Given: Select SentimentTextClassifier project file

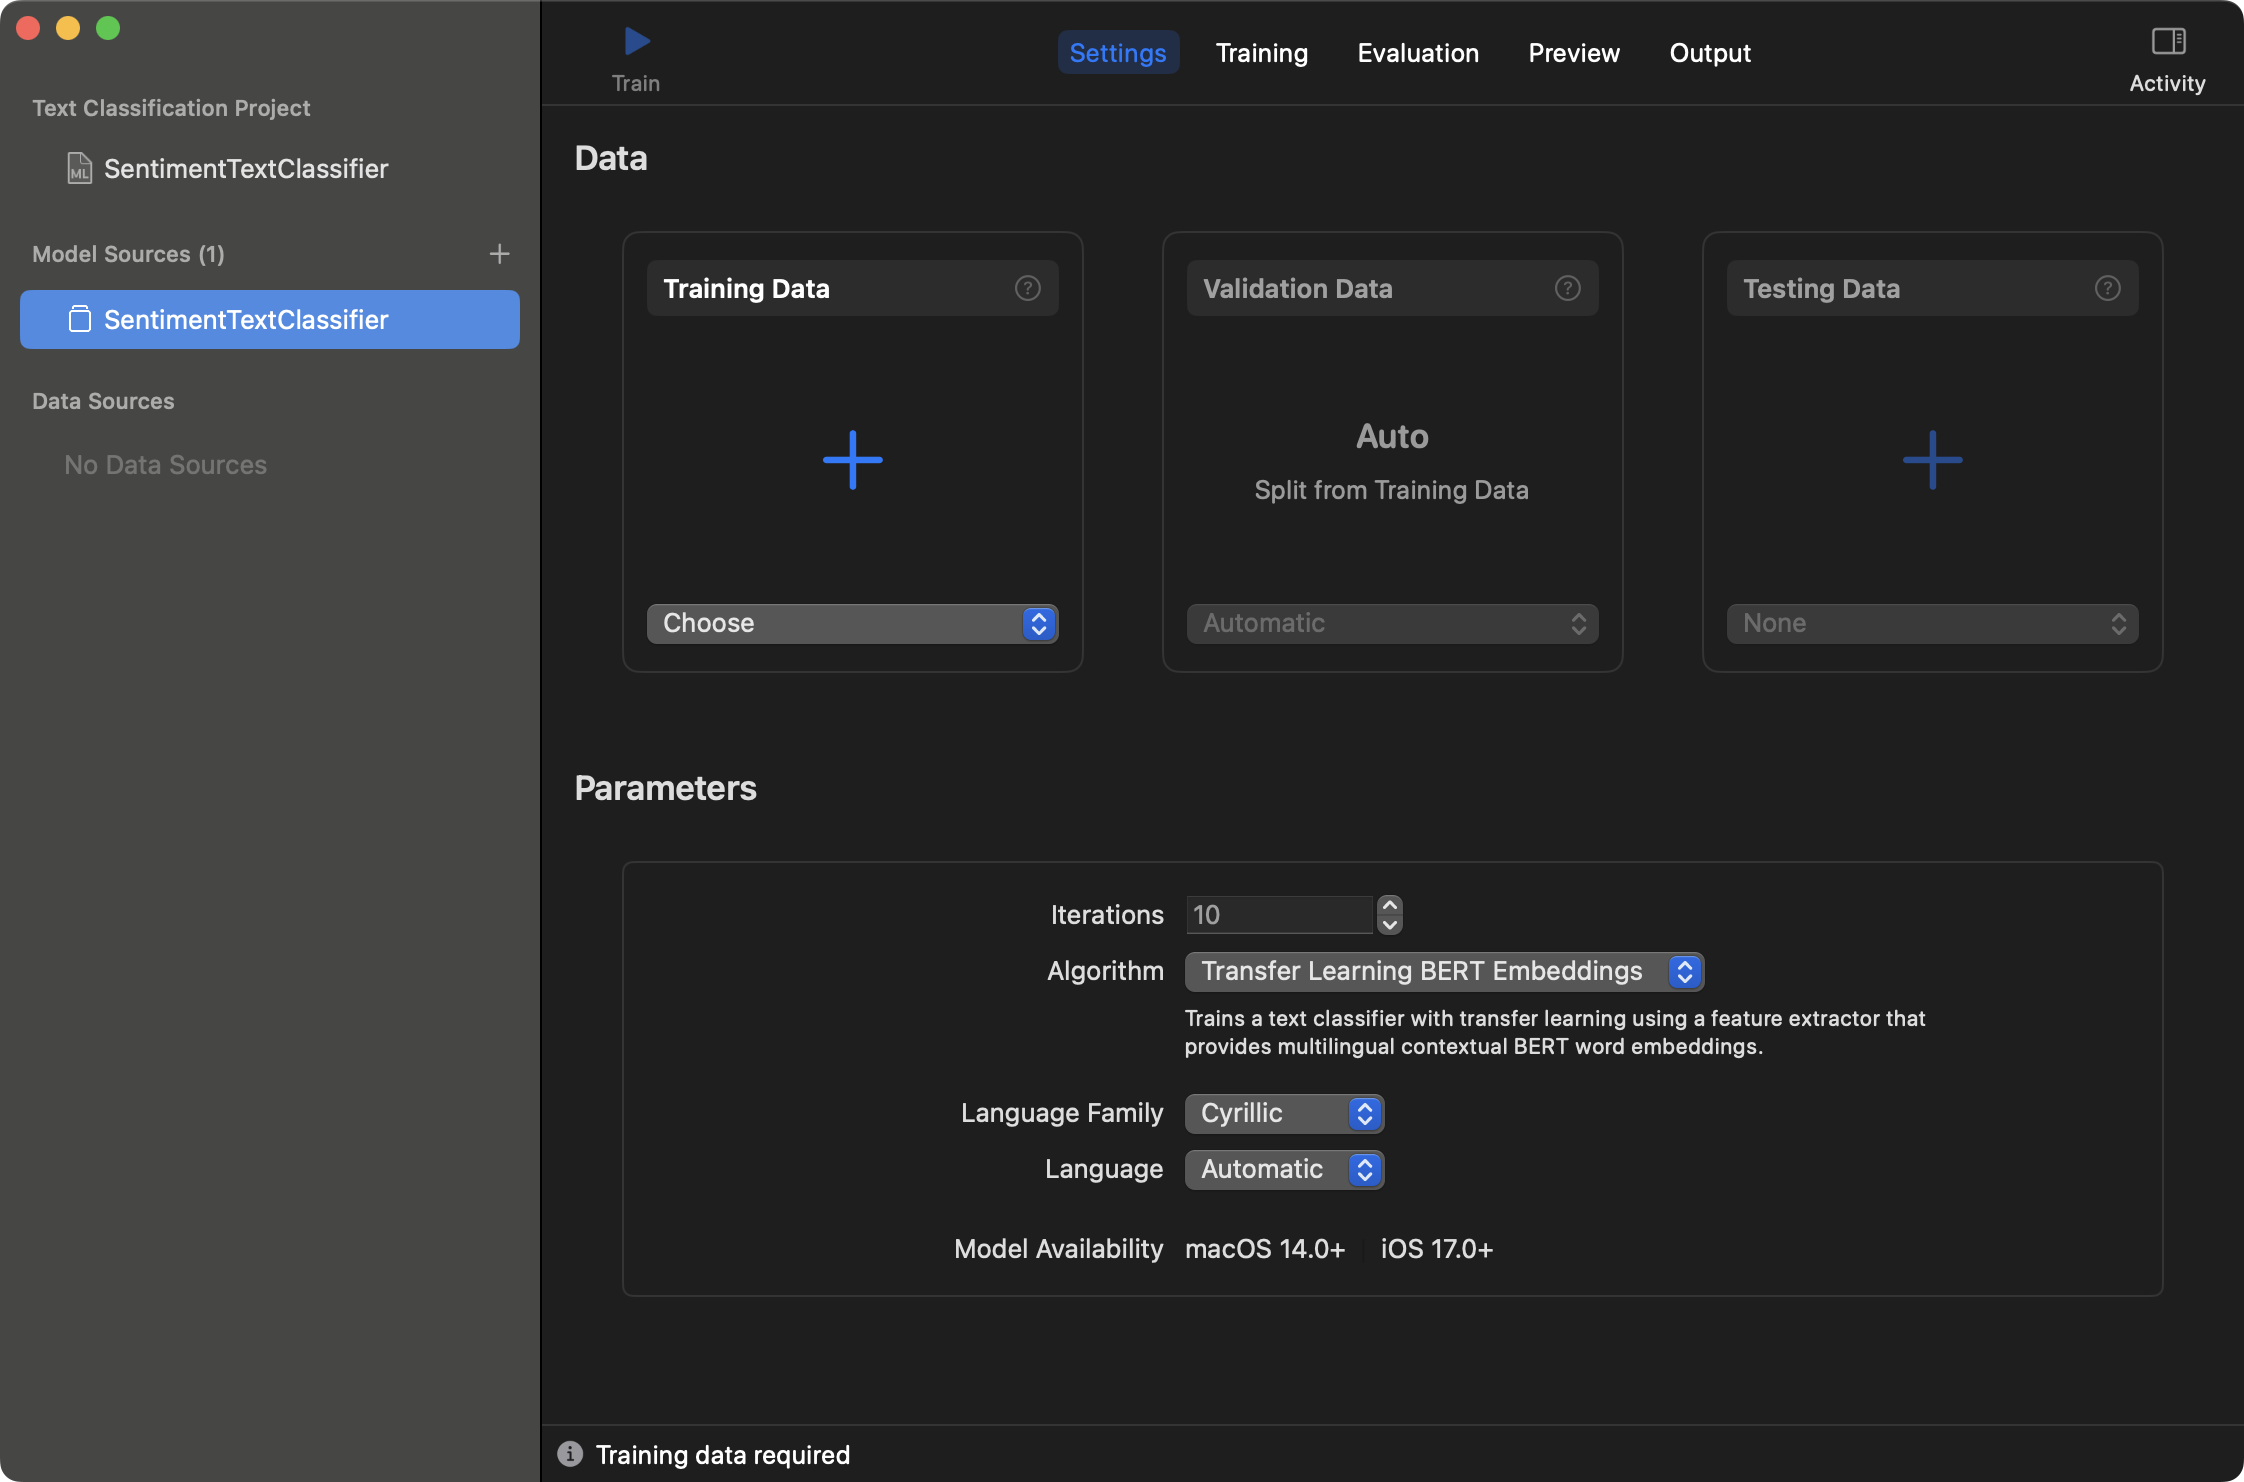Looking at the screenshot, I should pyautogui.click(x=227, y=168).
